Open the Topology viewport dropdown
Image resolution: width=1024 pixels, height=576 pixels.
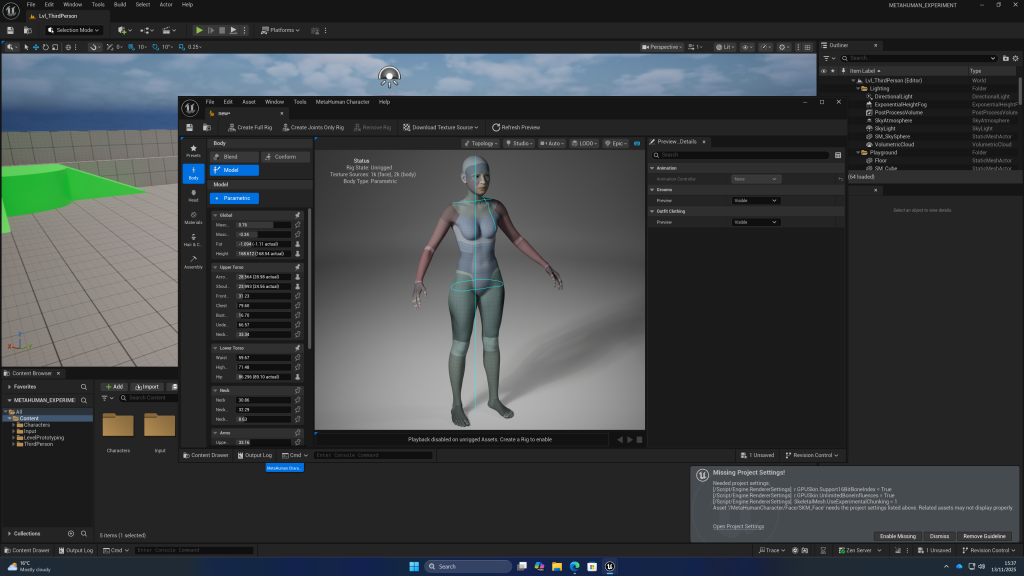tap(481, 143)
